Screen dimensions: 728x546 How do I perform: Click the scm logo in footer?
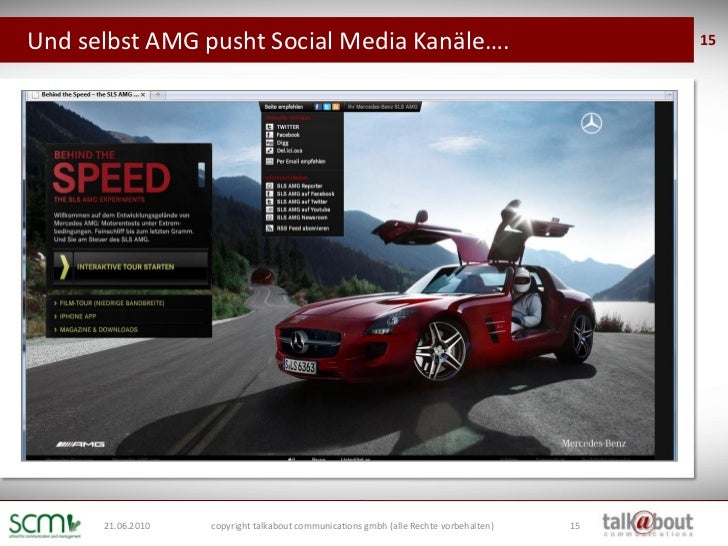click(45, 525)
